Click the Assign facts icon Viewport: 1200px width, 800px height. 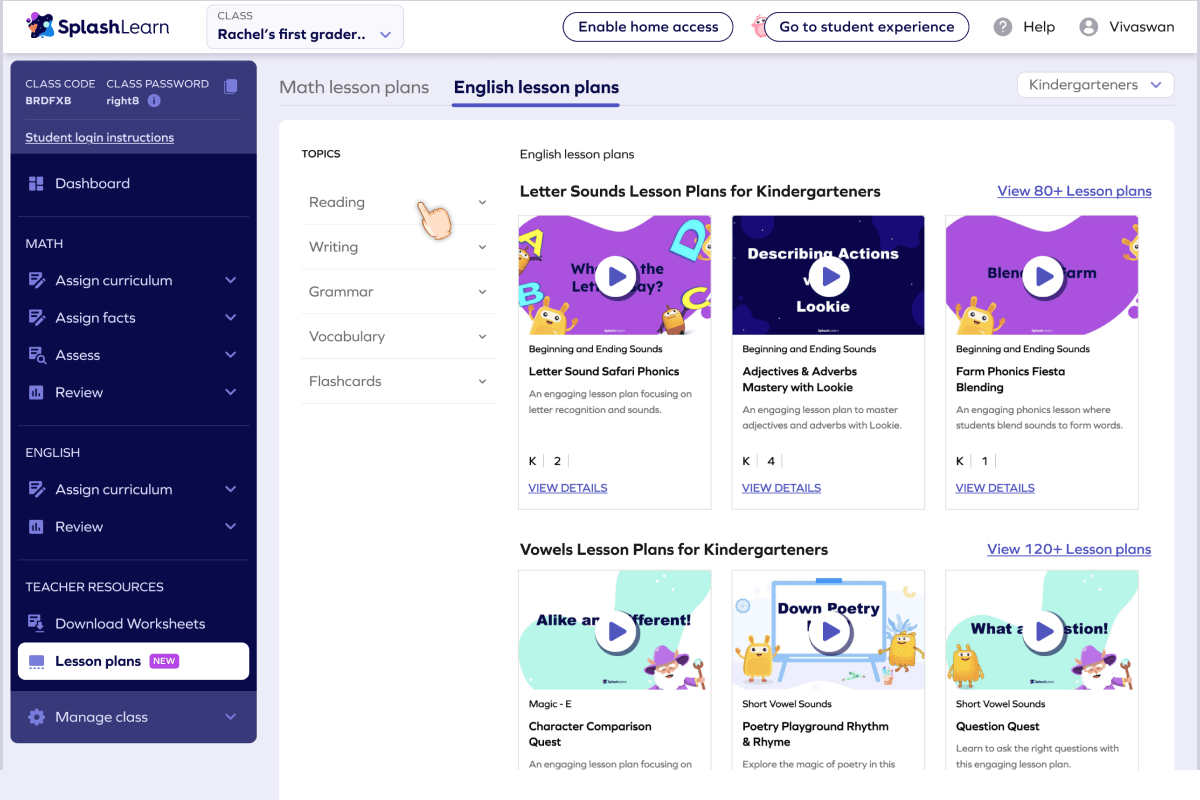pyautogui.click(x=37, y=318)
